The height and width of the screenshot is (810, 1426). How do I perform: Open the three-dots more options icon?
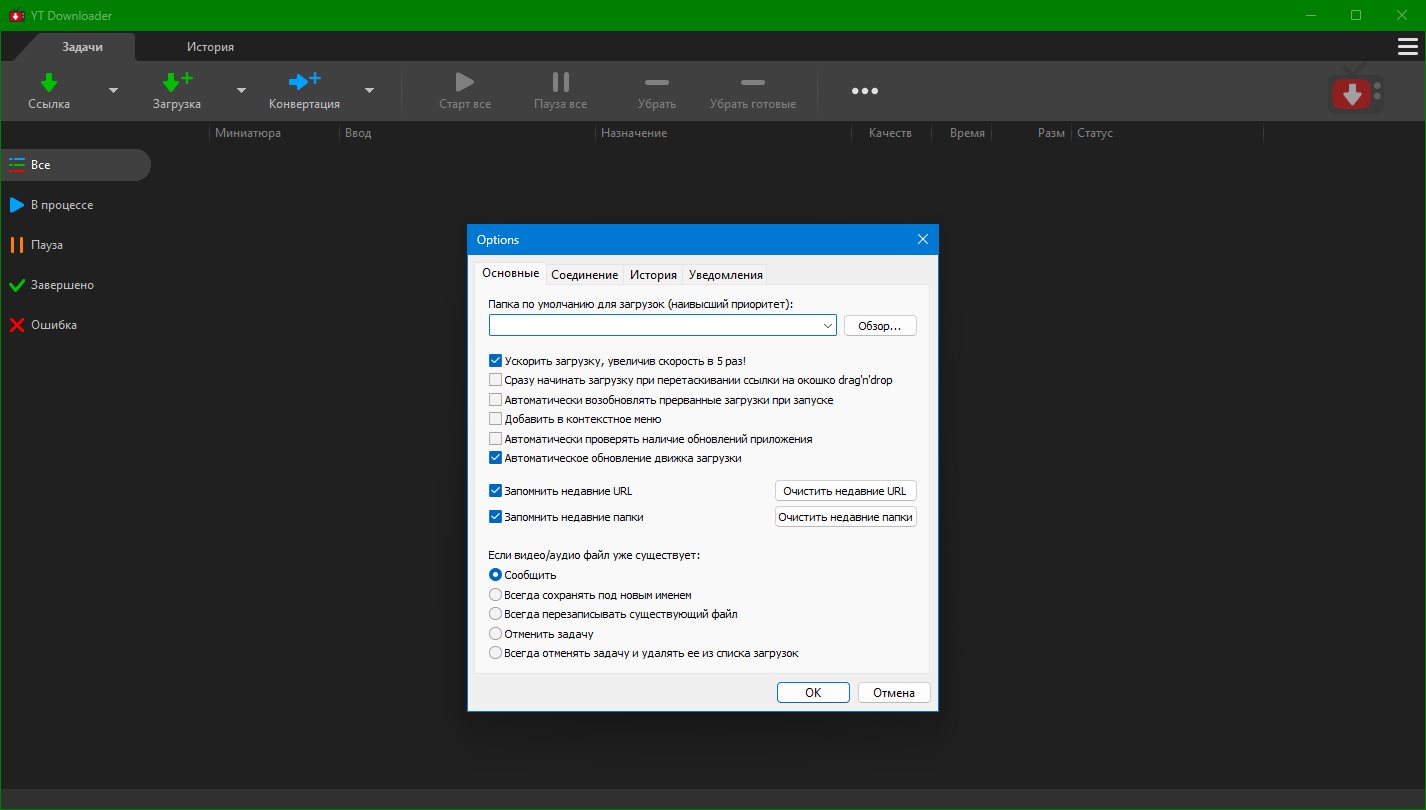864,91
